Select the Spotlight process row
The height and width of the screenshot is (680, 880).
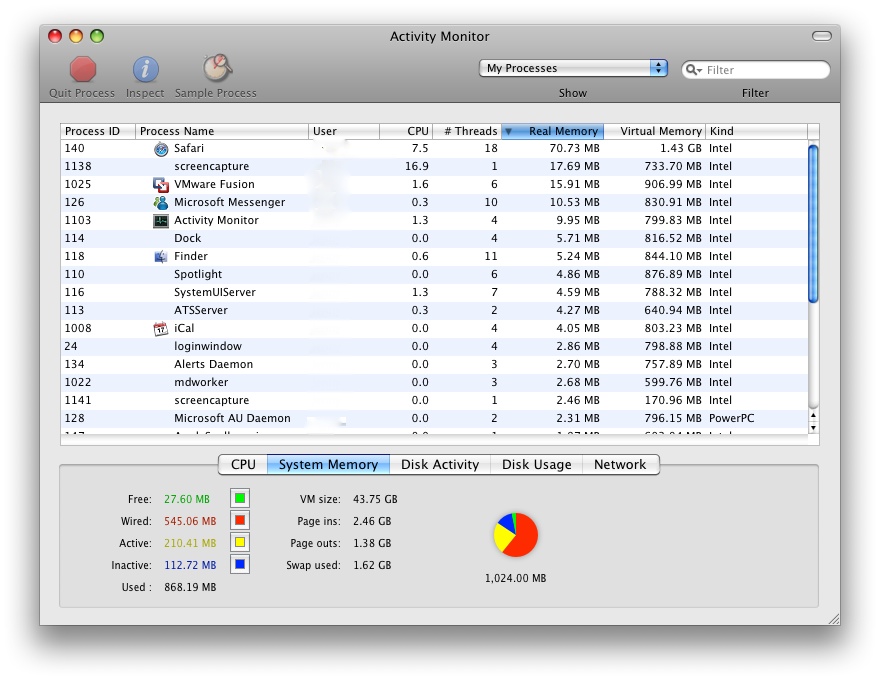click(x=434, y=274)
